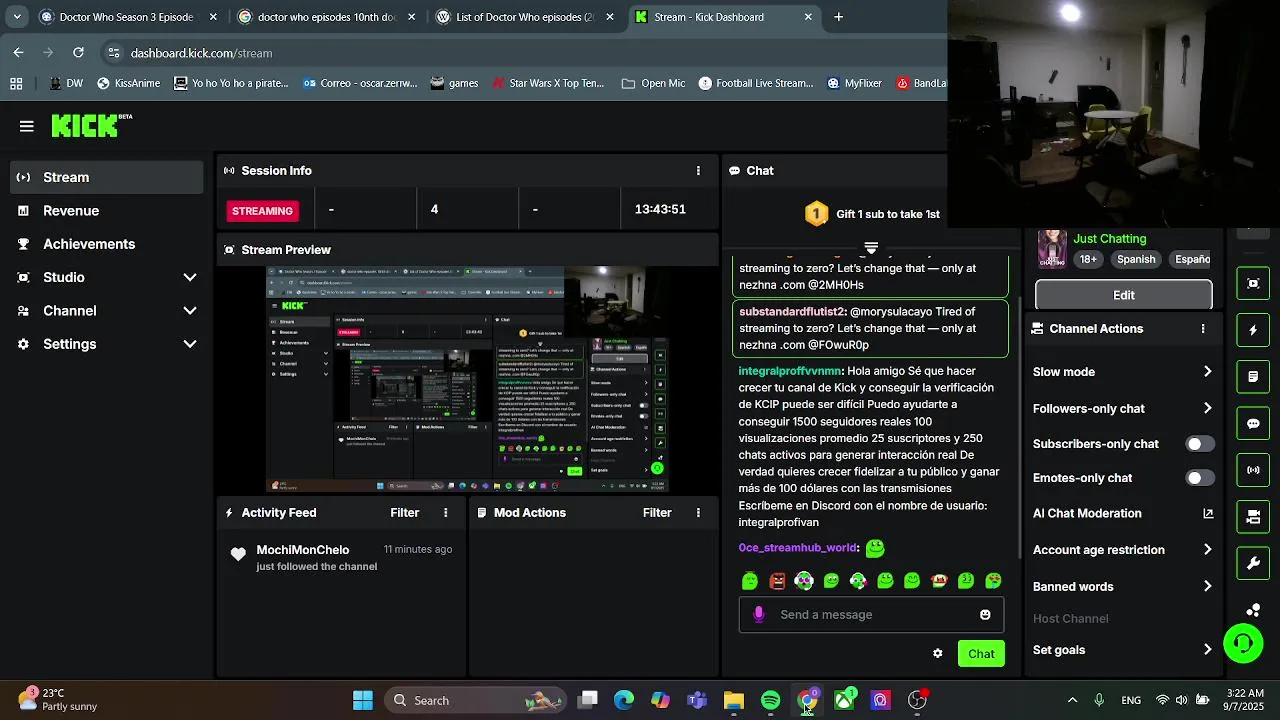Click the KissAnime bookmark
The image size is (1280, 720).
(x=128, y=84)
